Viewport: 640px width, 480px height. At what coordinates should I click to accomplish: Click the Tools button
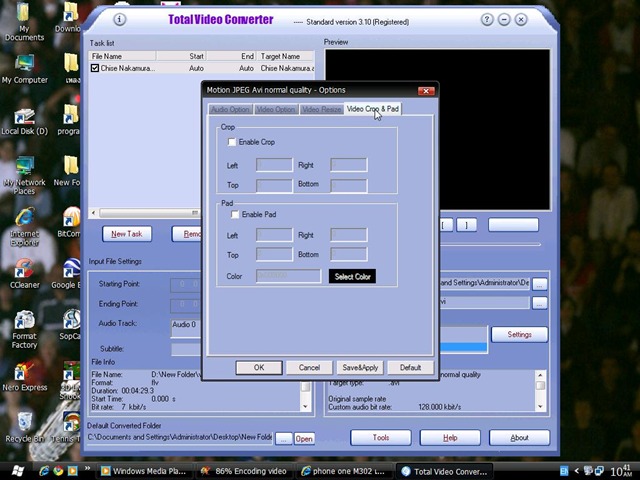coord(380,438)
